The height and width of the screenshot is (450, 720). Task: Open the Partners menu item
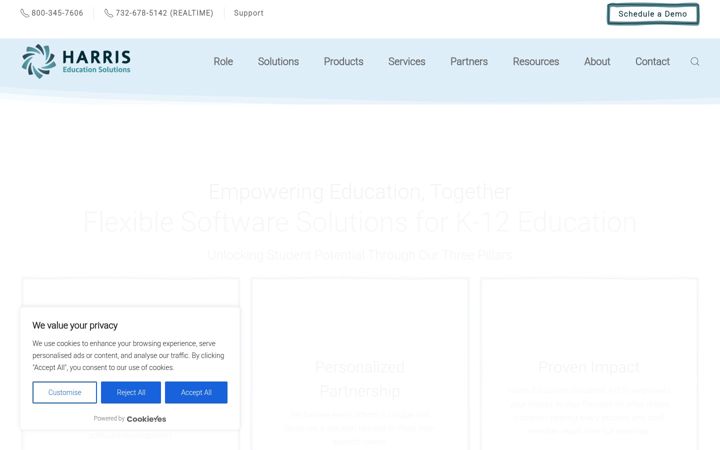tap(469, 62)
